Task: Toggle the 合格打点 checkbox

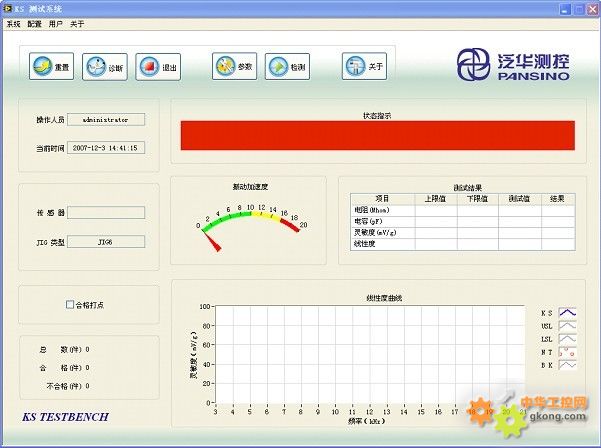Action: (70, 304)
